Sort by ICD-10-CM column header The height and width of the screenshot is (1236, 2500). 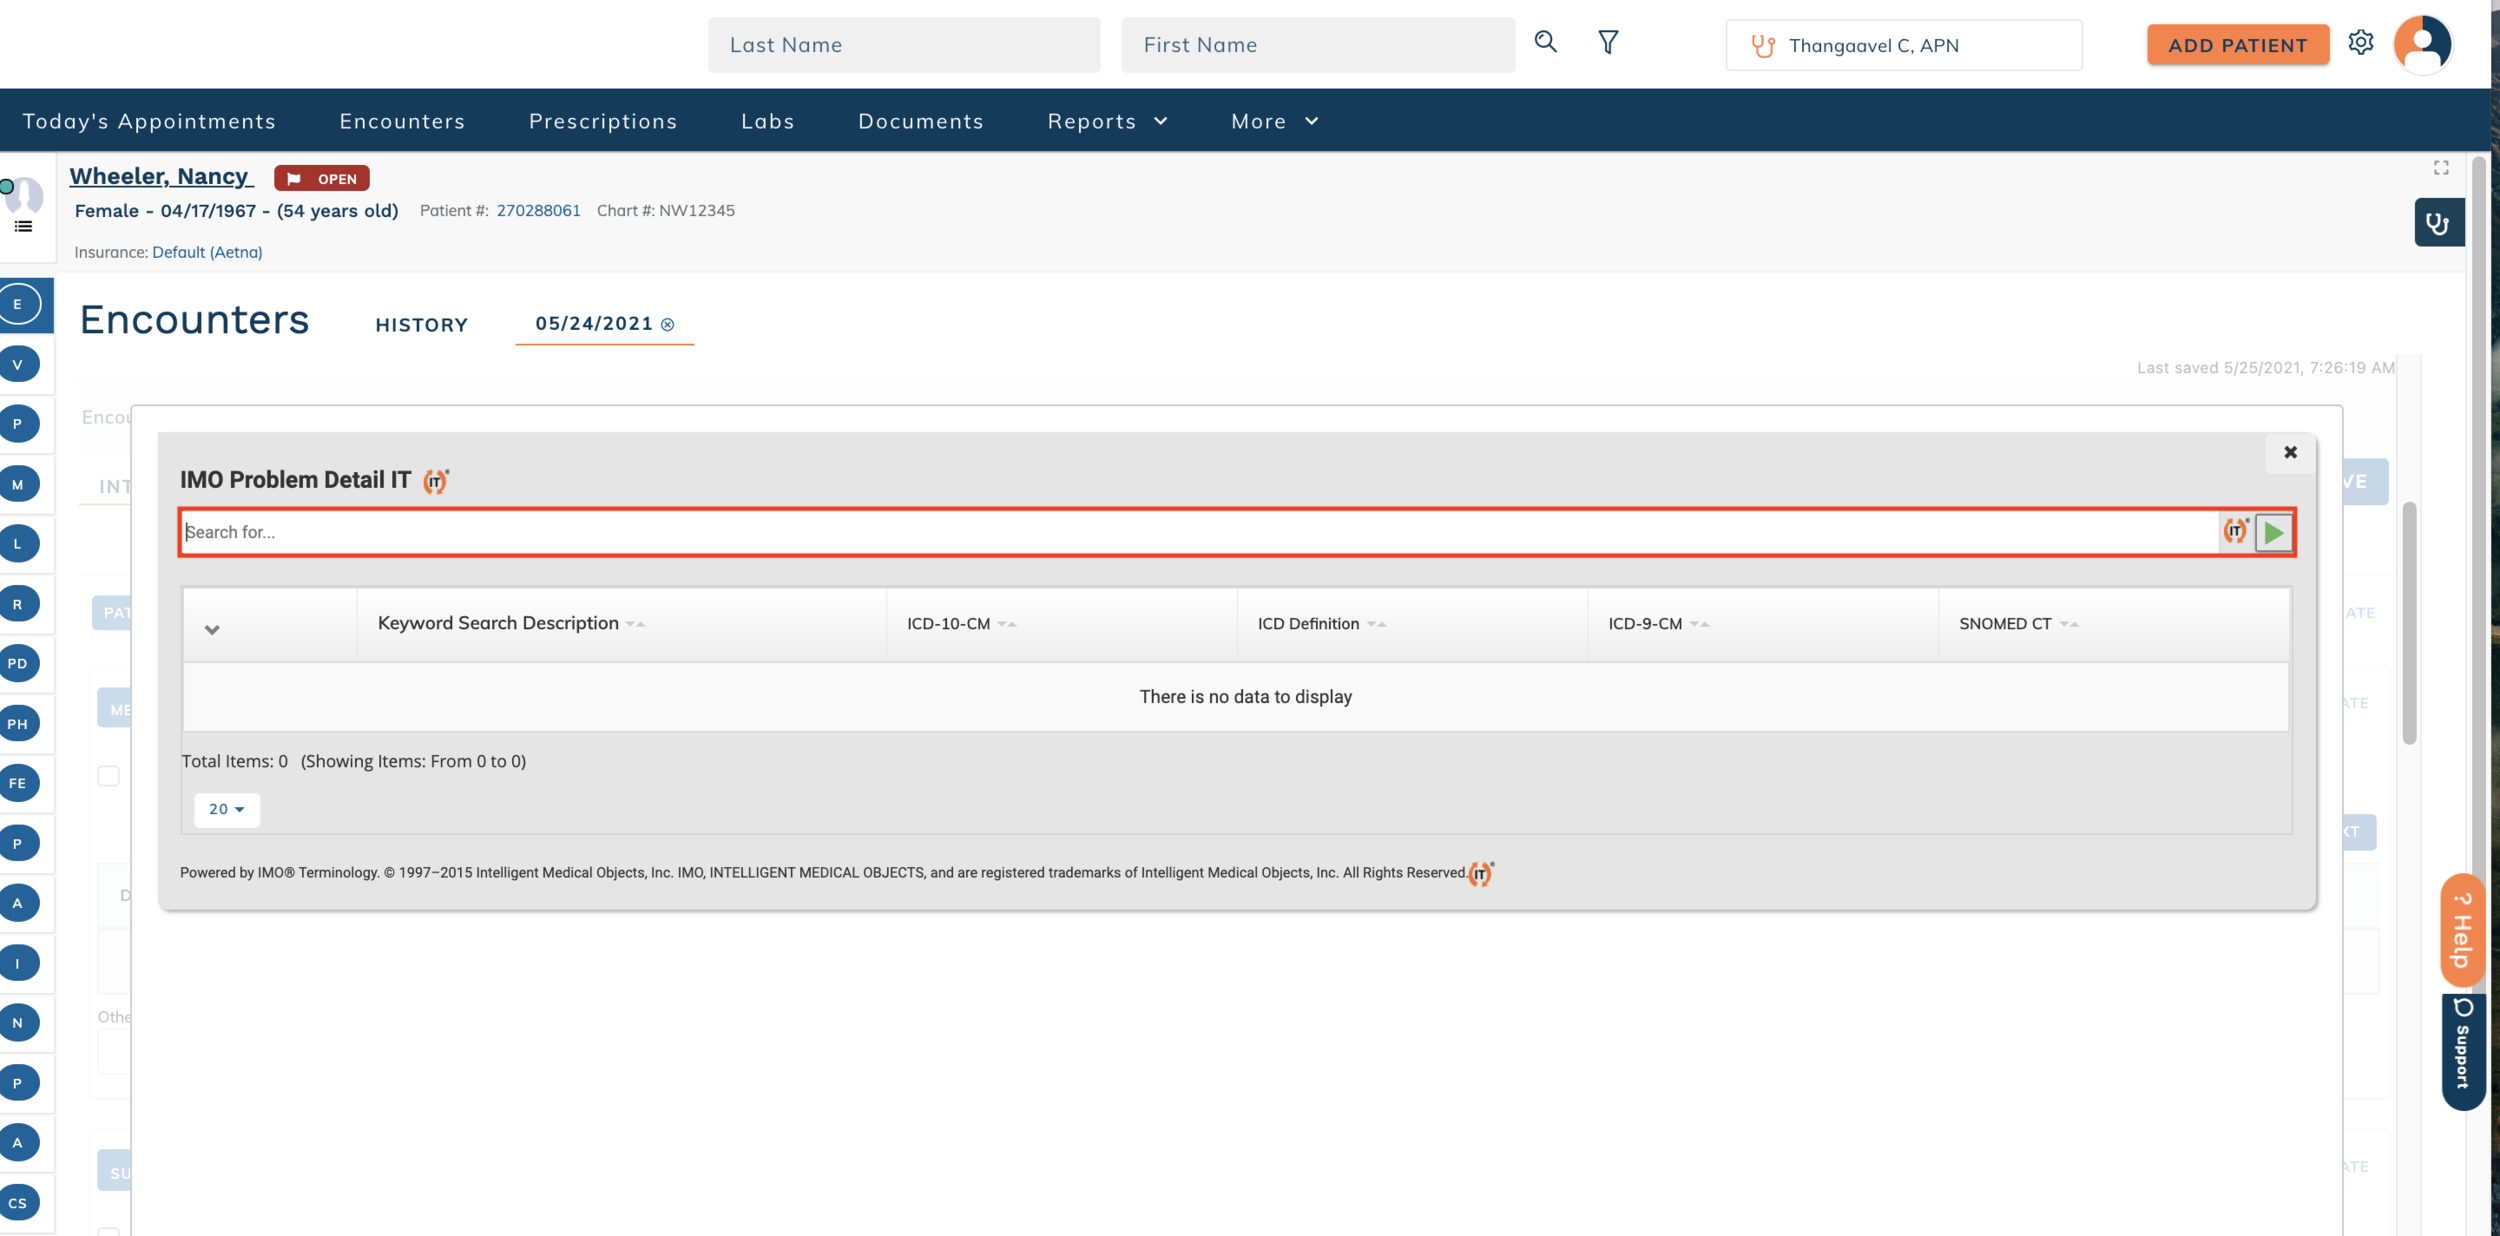click(949, 624)
